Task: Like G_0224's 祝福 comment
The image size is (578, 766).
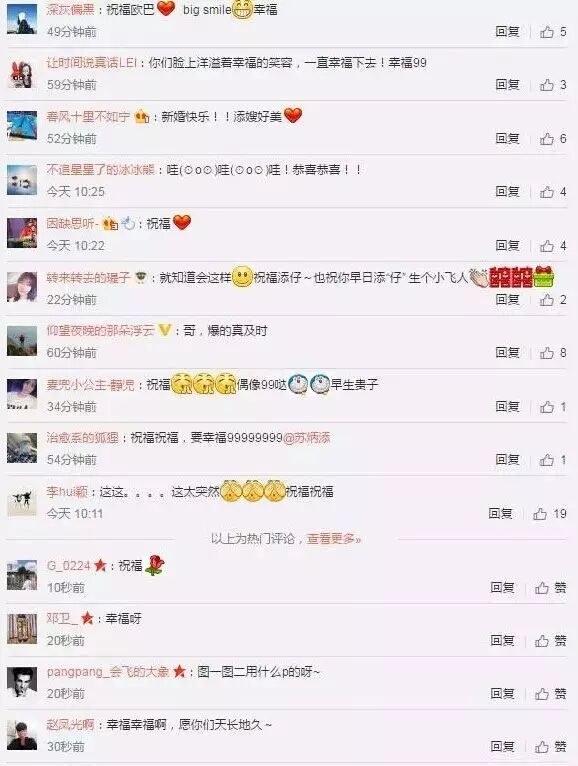Action: (x=542, y=587)
